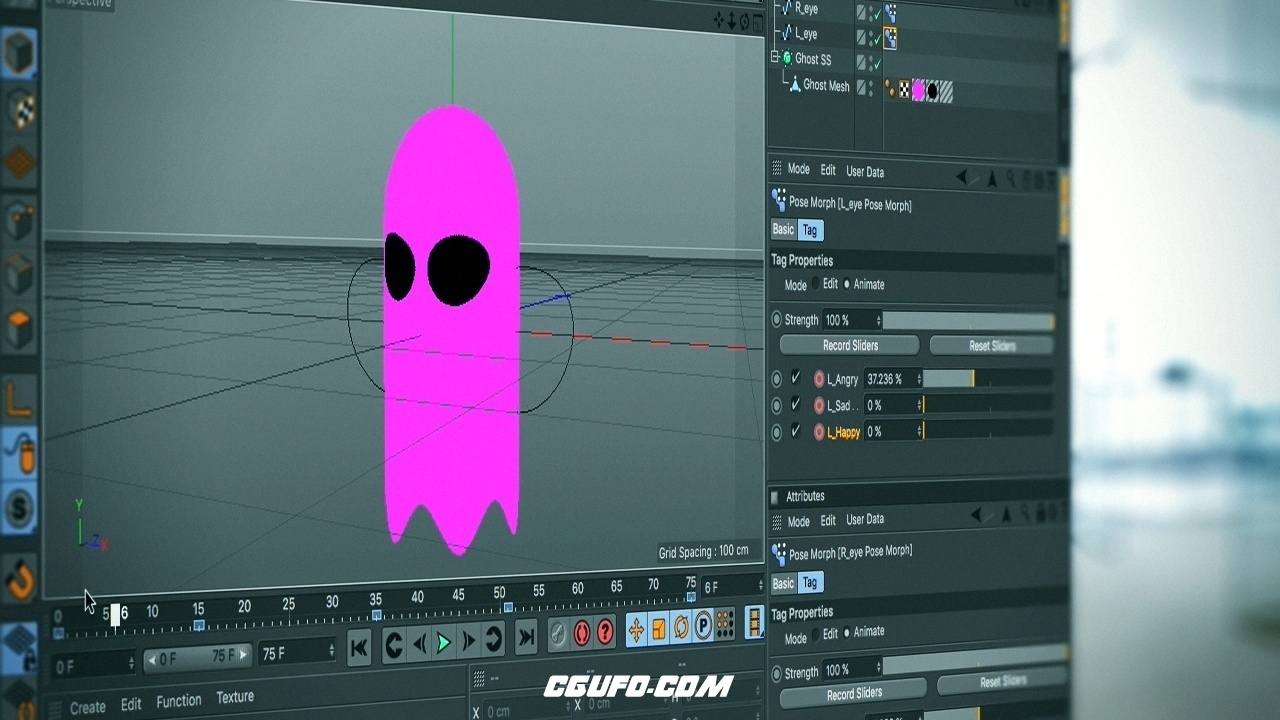Click the current frame 6 F stepper
The image size is (1280, 720).
[x=760, y=585]
